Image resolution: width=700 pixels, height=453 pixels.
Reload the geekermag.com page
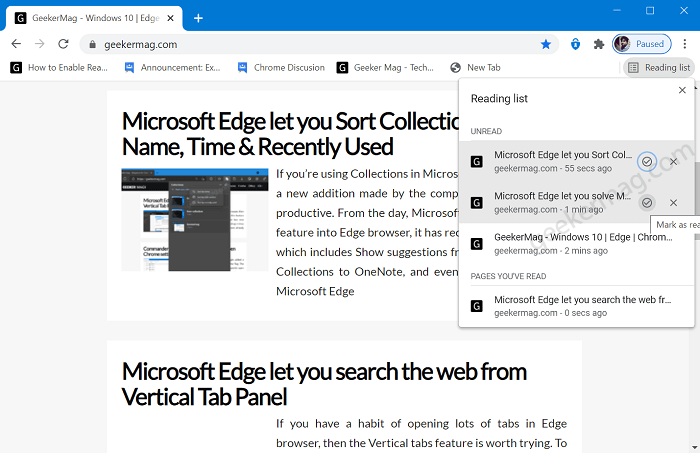63,44
